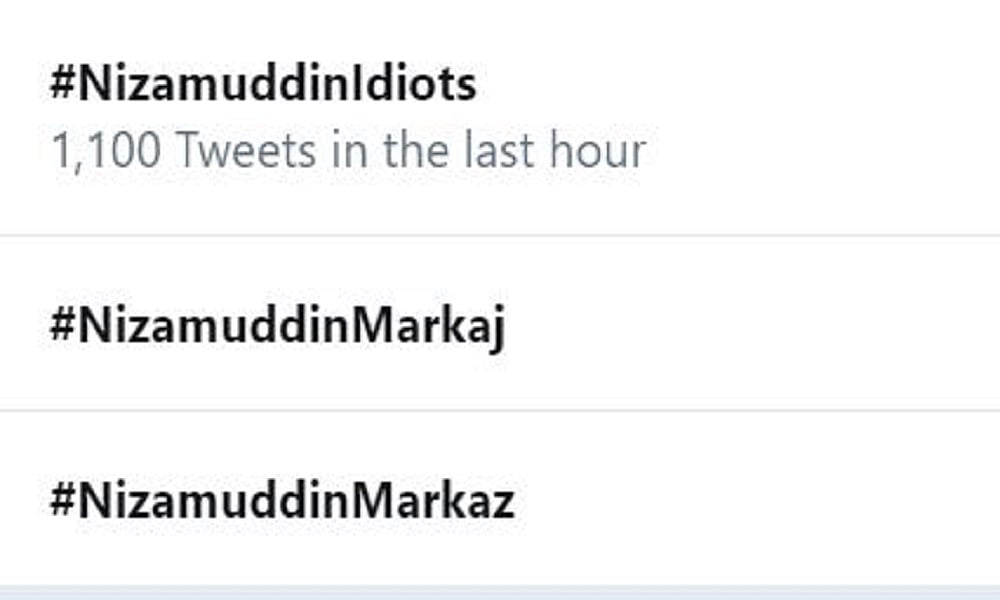Click the hash symbol before NizamuddinMarkaz

click(63, 501)
